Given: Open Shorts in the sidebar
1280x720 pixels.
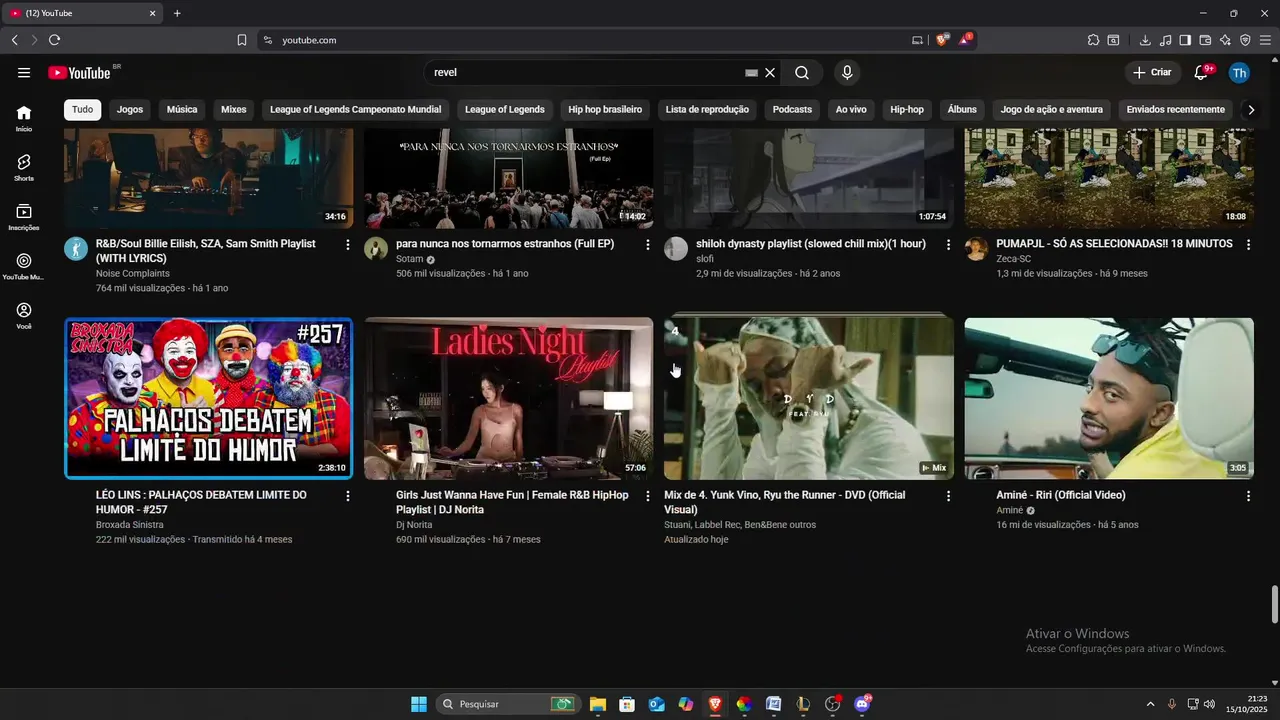Looking at the screenshot, I should coord(24,167).
